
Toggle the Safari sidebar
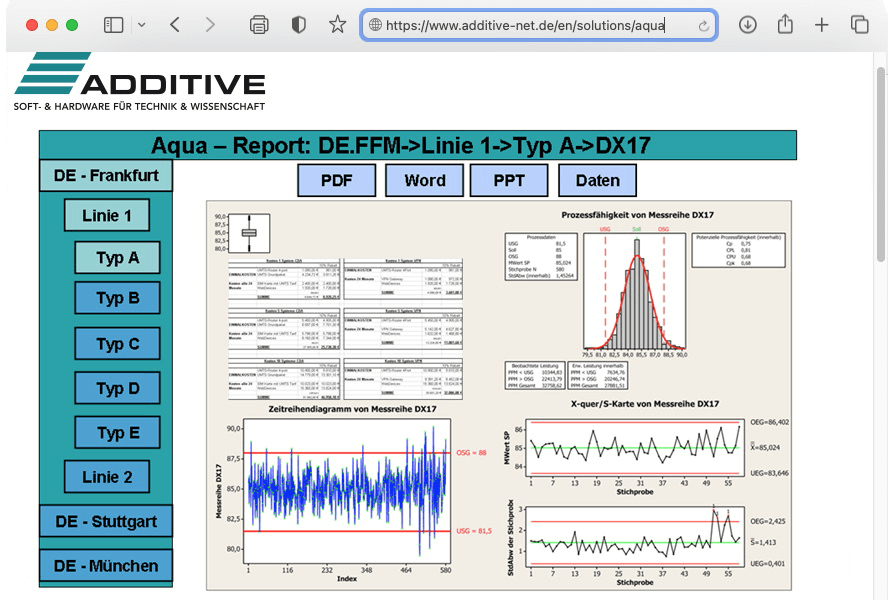pyautogui.click(x=113, y=25)
